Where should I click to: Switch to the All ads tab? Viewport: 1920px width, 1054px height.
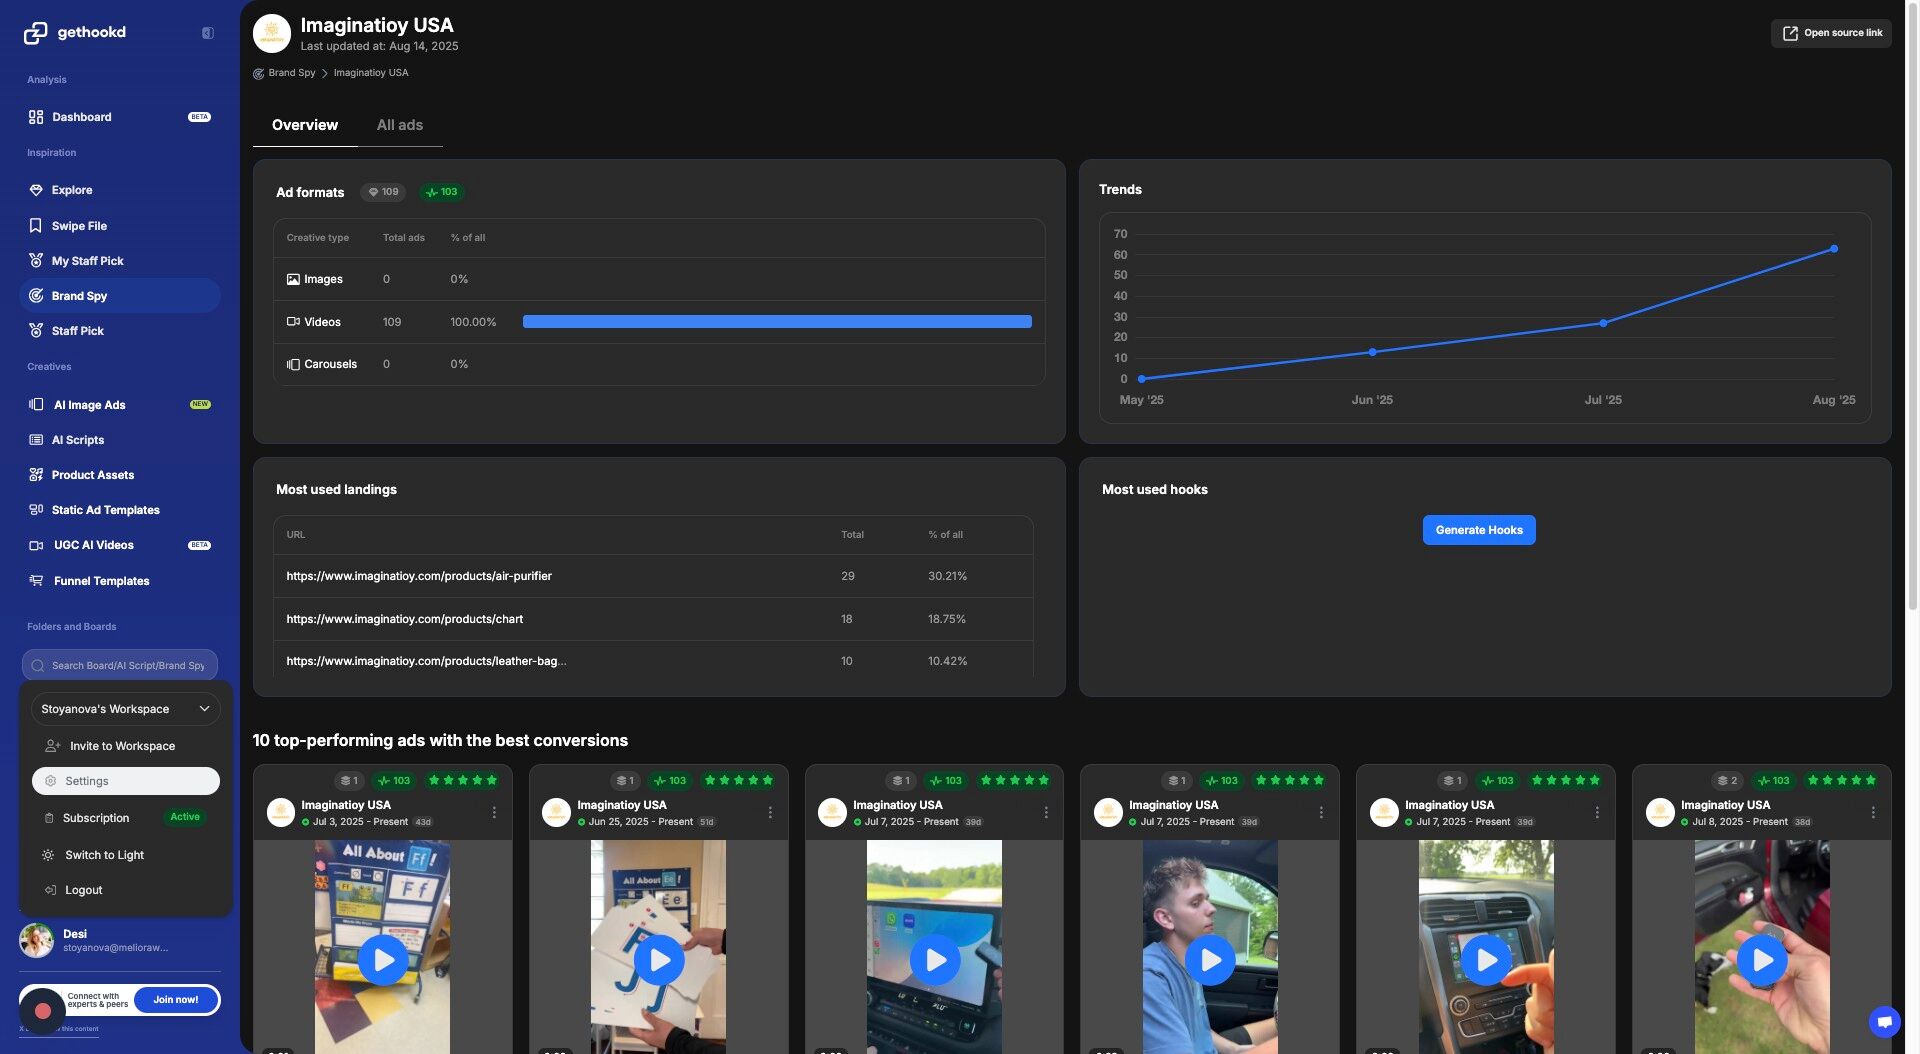pyautogui.click(x=400, y=125)
